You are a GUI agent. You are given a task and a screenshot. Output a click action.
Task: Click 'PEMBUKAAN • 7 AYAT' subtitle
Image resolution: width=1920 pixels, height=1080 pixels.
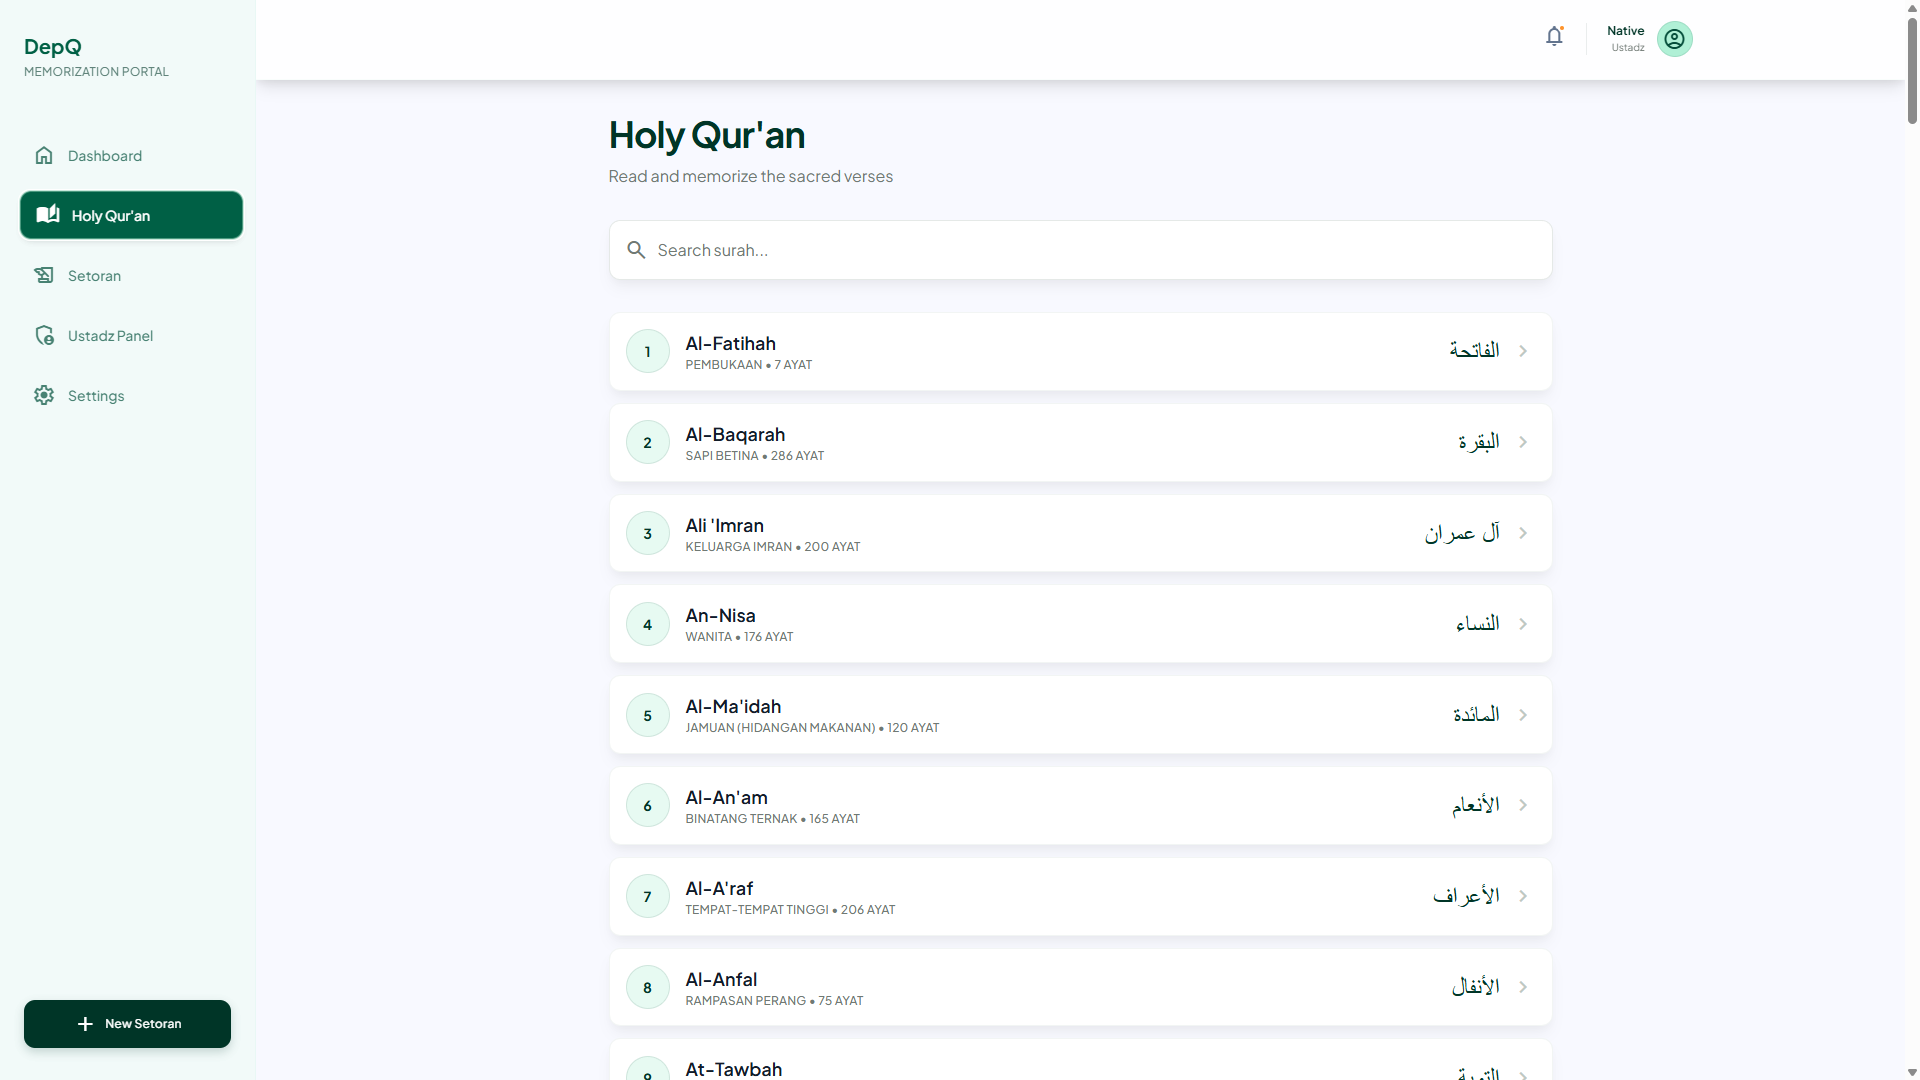pyautogui.click(x=748, y=365)
